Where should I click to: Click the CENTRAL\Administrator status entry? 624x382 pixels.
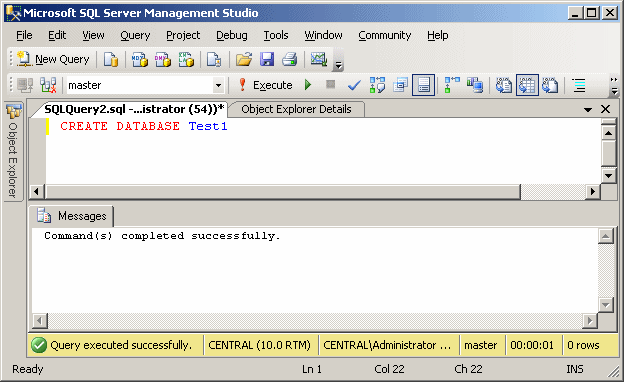click(x=387, y=345)
